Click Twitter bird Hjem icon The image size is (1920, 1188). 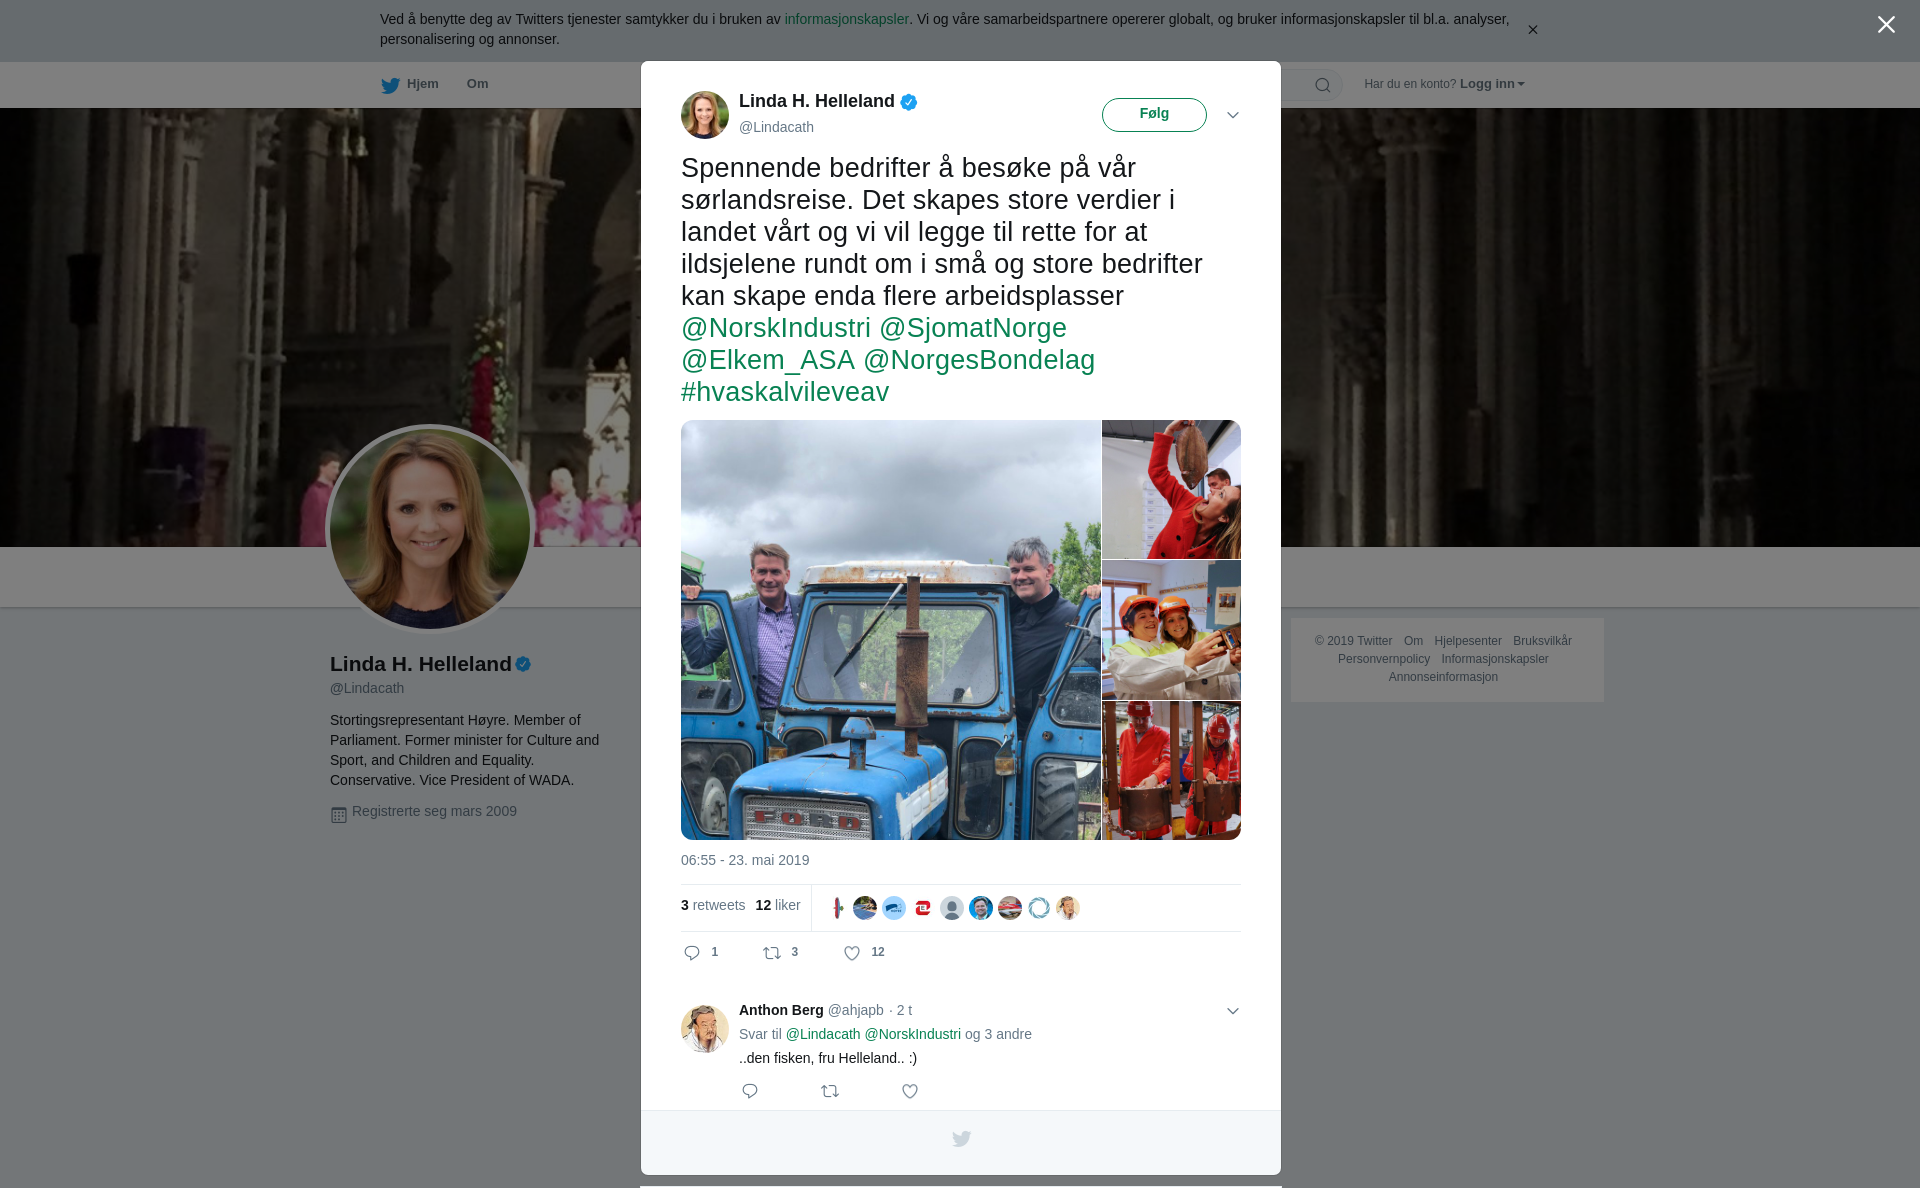click(390, 85)
